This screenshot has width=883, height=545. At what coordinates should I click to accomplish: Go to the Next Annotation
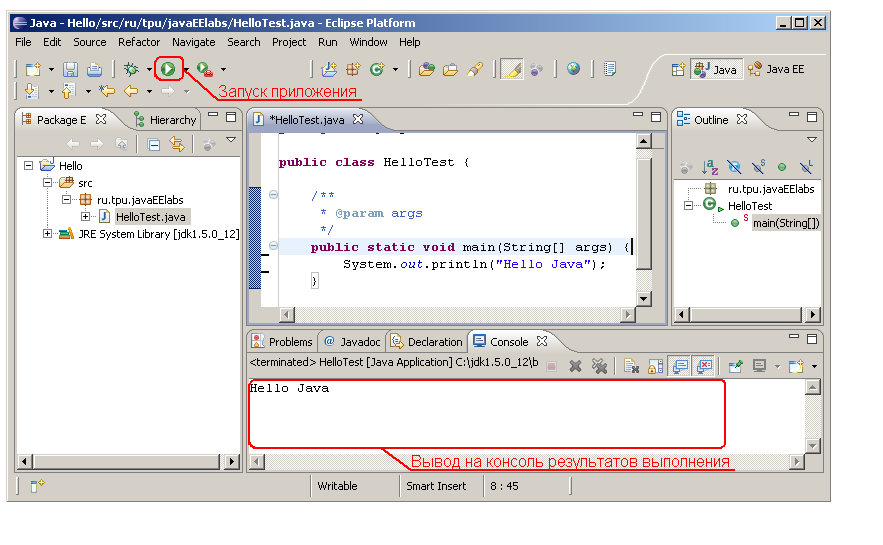tap(32, 91)
